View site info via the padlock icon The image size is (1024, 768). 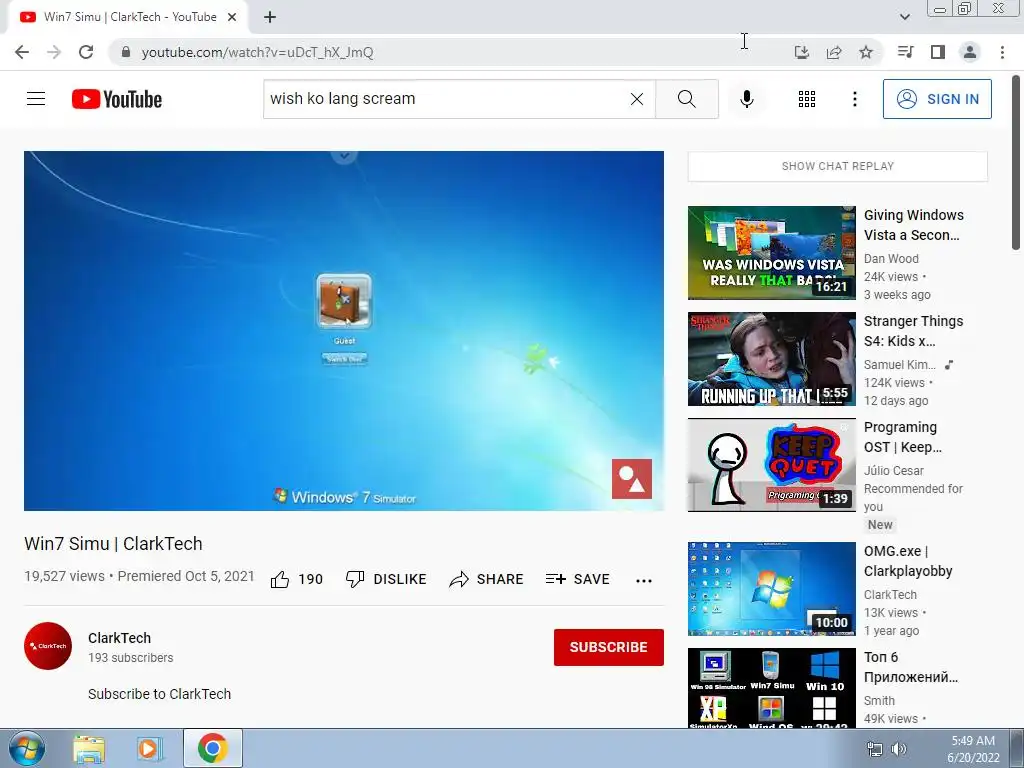tap(126, 52)
